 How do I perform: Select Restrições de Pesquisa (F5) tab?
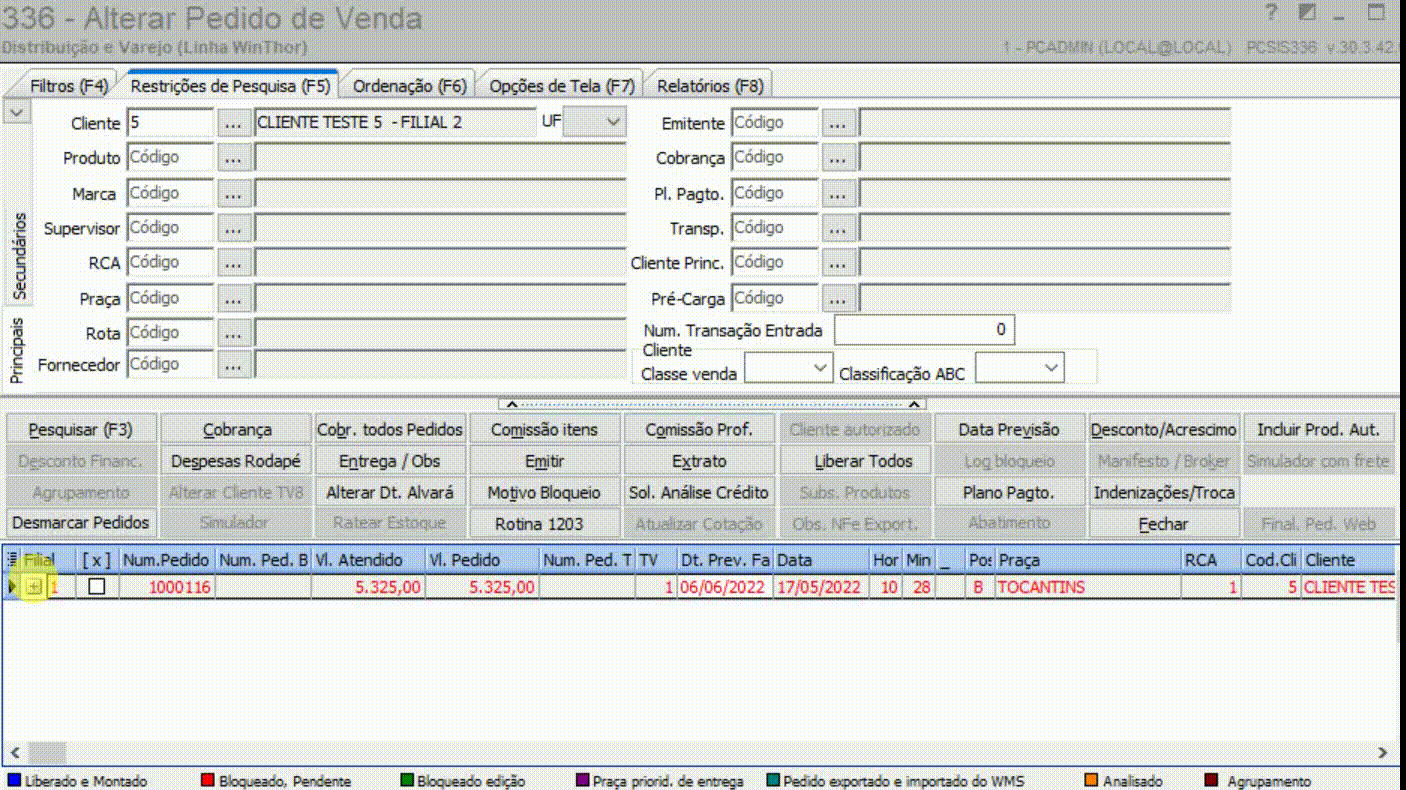coord(230,86)
